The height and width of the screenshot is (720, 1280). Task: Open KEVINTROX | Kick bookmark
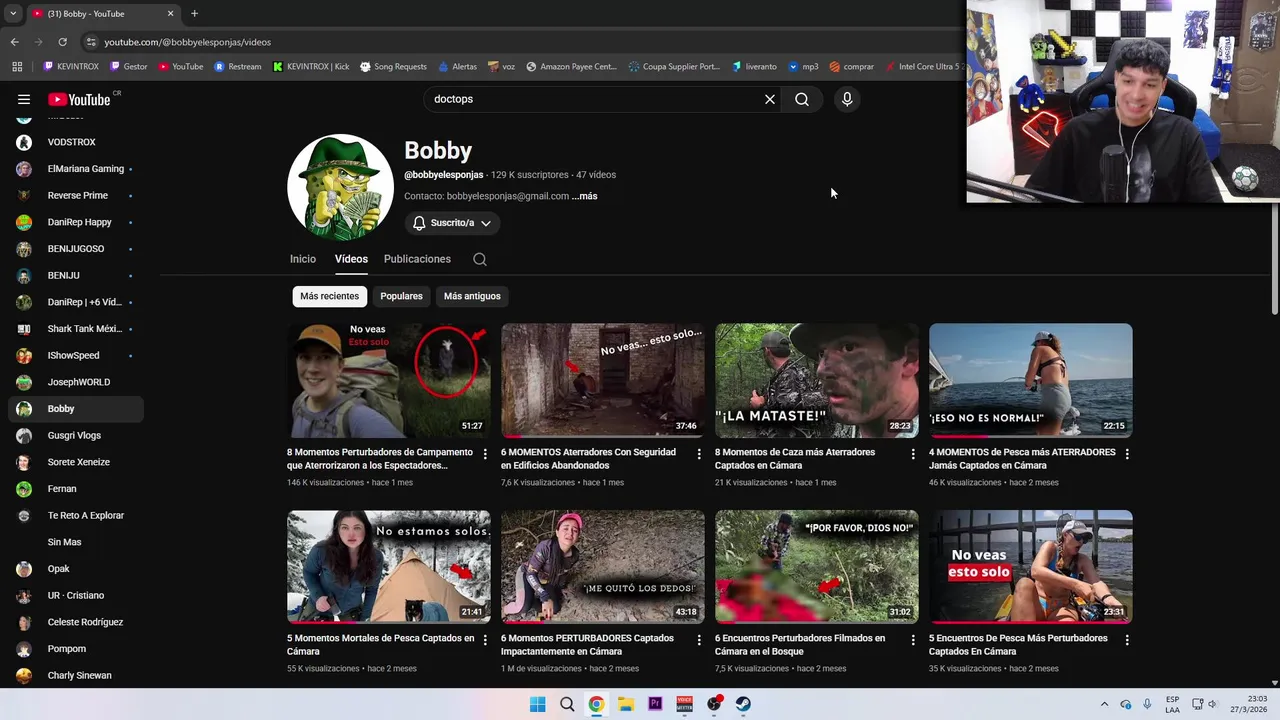tap(311, 67)
